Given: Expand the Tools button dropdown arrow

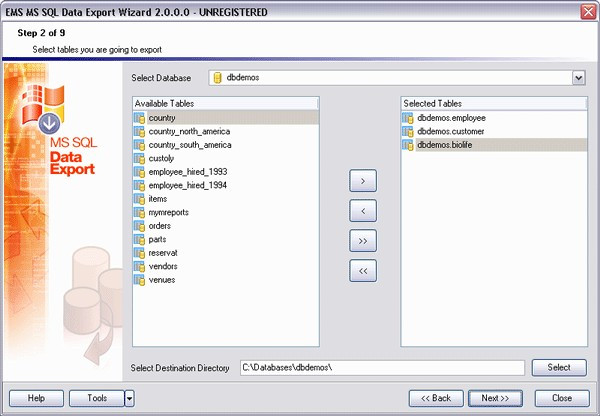Looking at the screenshot, I should click(129, 398).
